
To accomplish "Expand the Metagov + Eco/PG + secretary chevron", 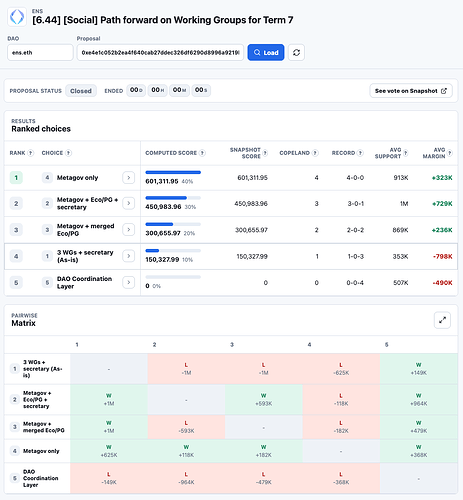I will (129, 203).
